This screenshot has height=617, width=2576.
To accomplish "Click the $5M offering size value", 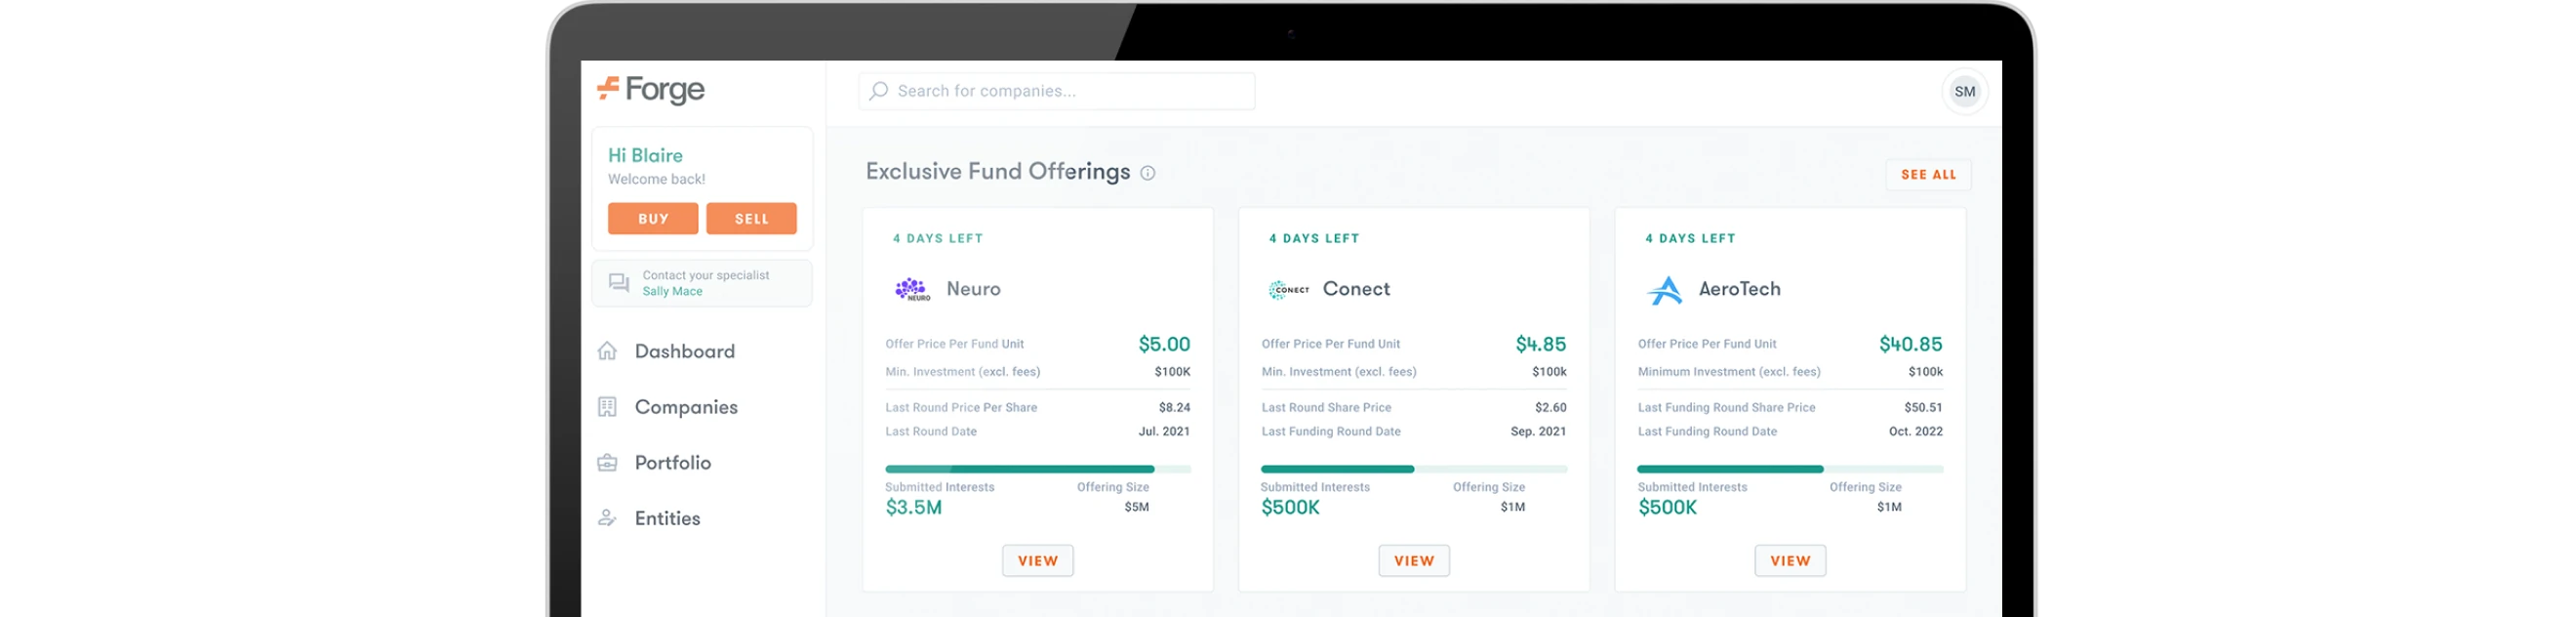I will (x=1136, y=507).
